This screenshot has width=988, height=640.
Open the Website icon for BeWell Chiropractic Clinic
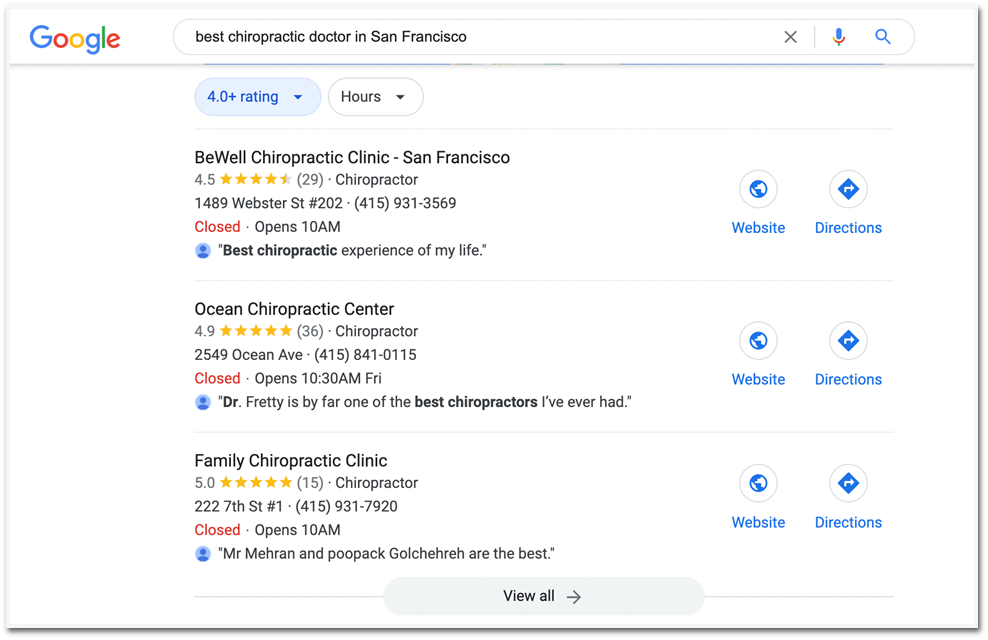pos(758,189)
